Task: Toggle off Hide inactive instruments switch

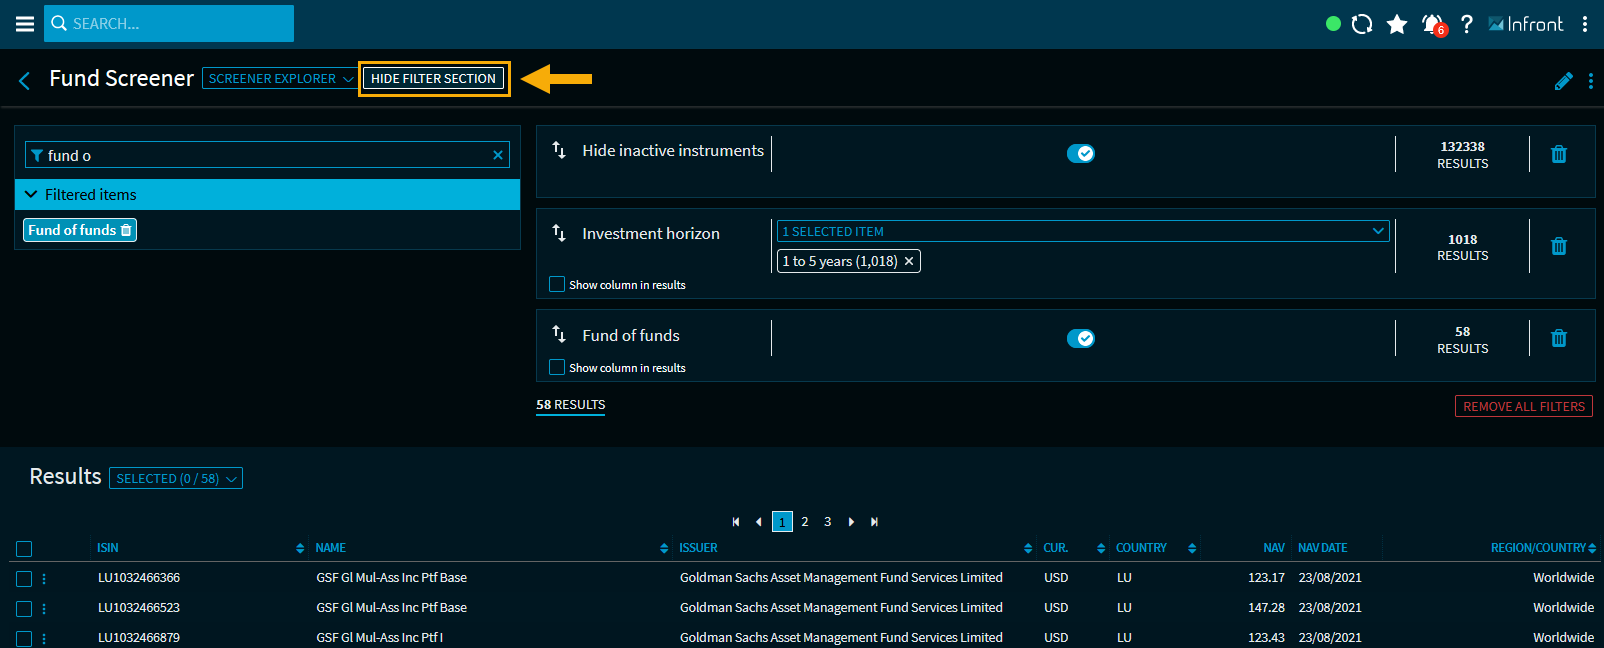Action: click(1080, 153)
